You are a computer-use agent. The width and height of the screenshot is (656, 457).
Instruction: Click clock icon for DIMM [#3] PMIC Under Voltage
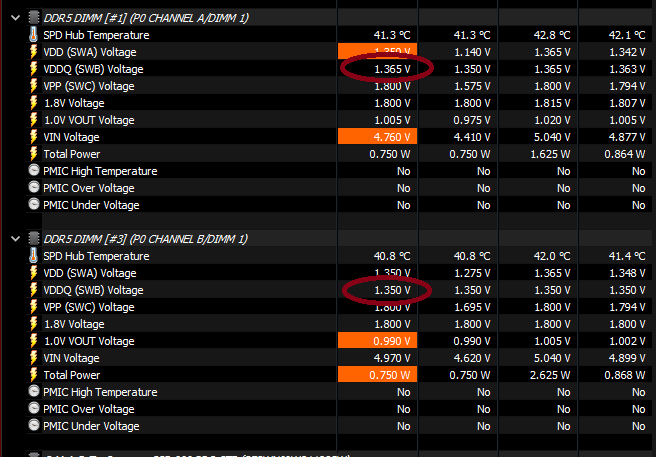[x=34, y=425]
